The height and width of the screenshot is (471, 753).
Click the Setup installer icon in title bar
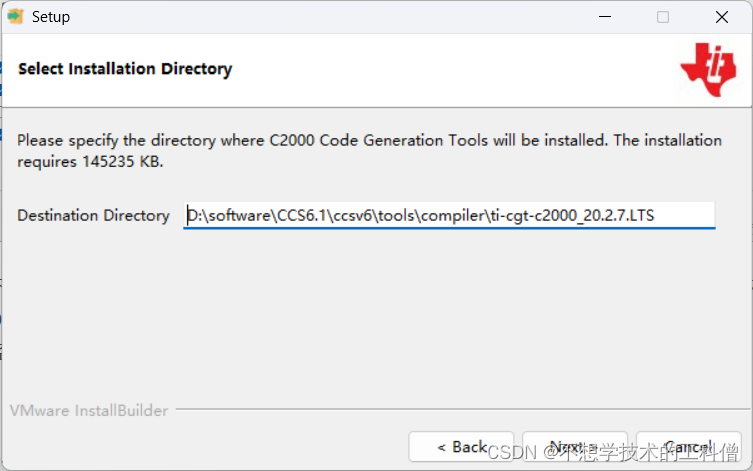click(x=15, y=17)
